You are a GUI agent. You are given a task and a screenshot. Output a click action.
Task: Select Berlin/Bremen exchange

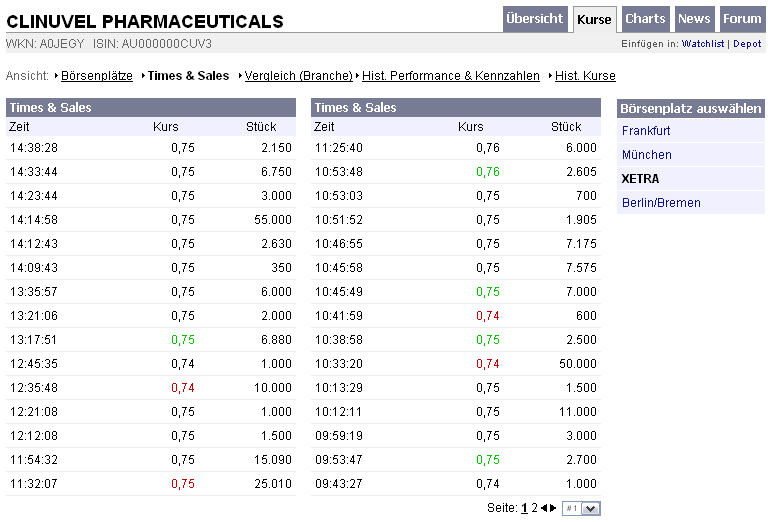(661, 203)
